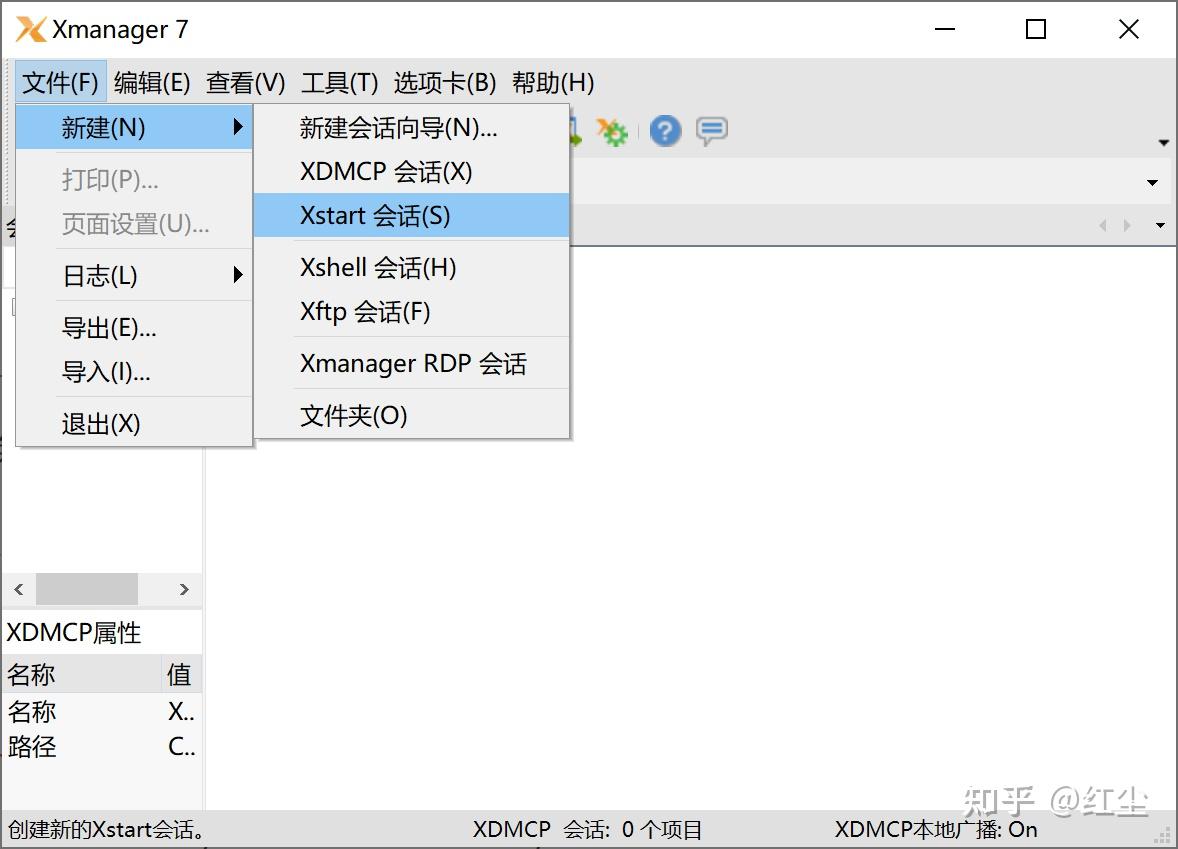1178x849 pixels.
Task: Open the address bar dropdown arrow
Action: click(1152, 182)
